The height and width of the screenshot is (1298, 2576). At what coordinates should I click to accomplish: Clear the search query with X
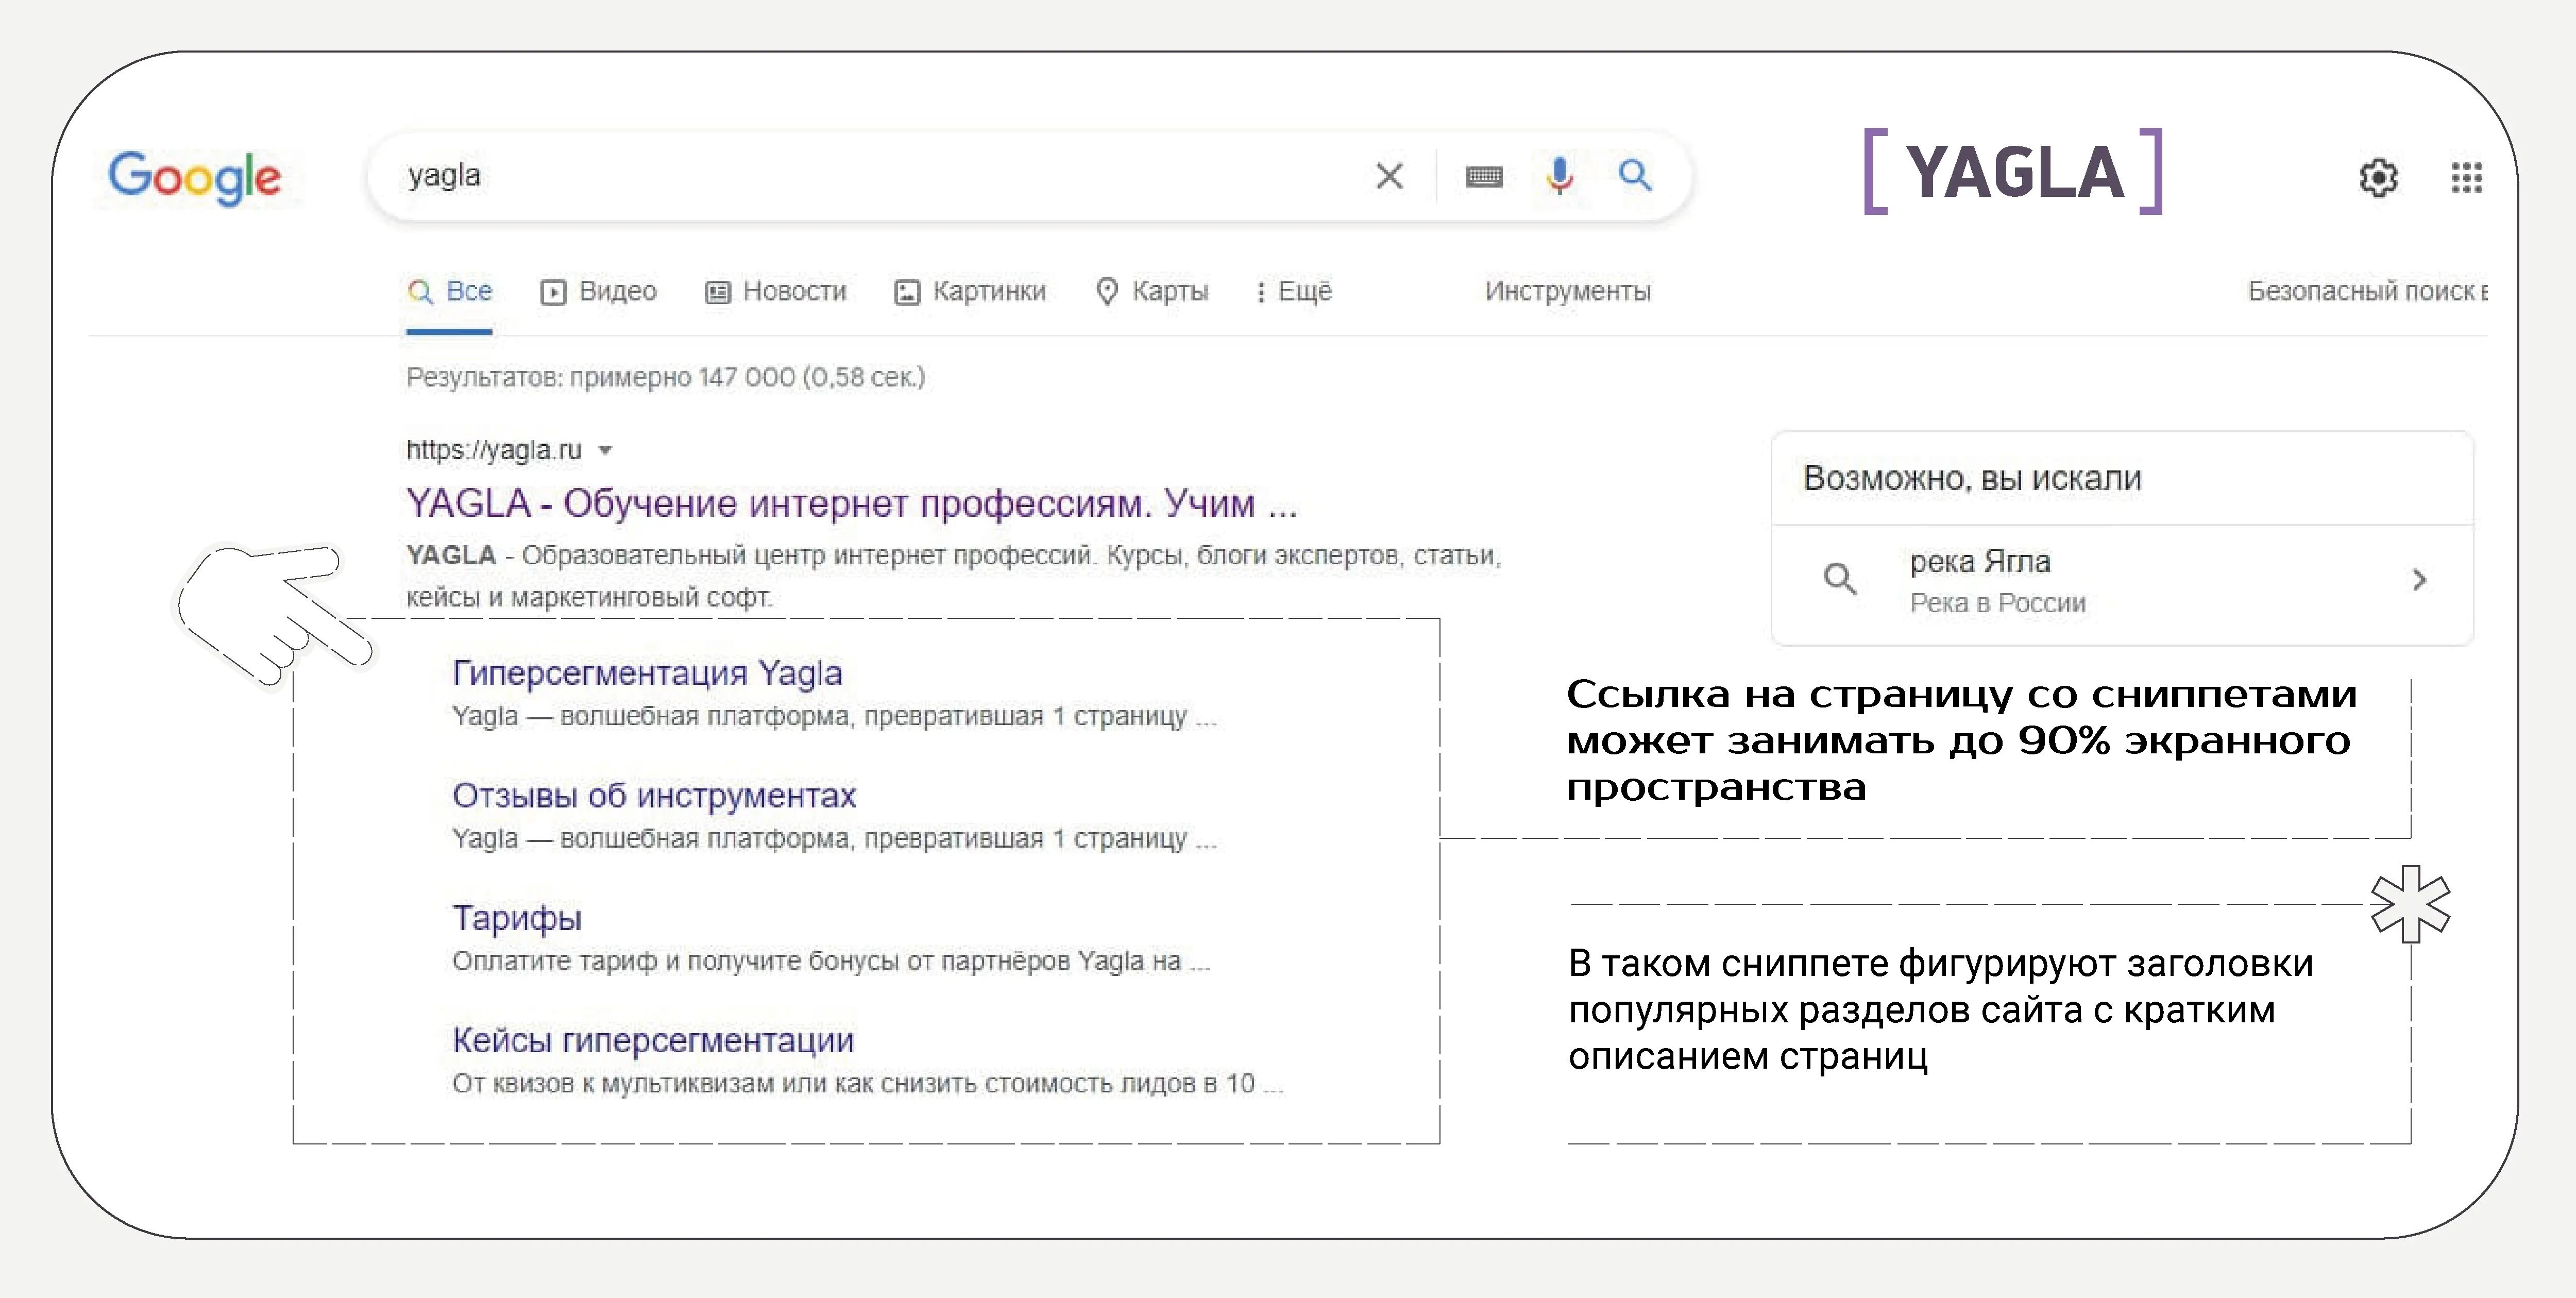tap(1389, 176)
